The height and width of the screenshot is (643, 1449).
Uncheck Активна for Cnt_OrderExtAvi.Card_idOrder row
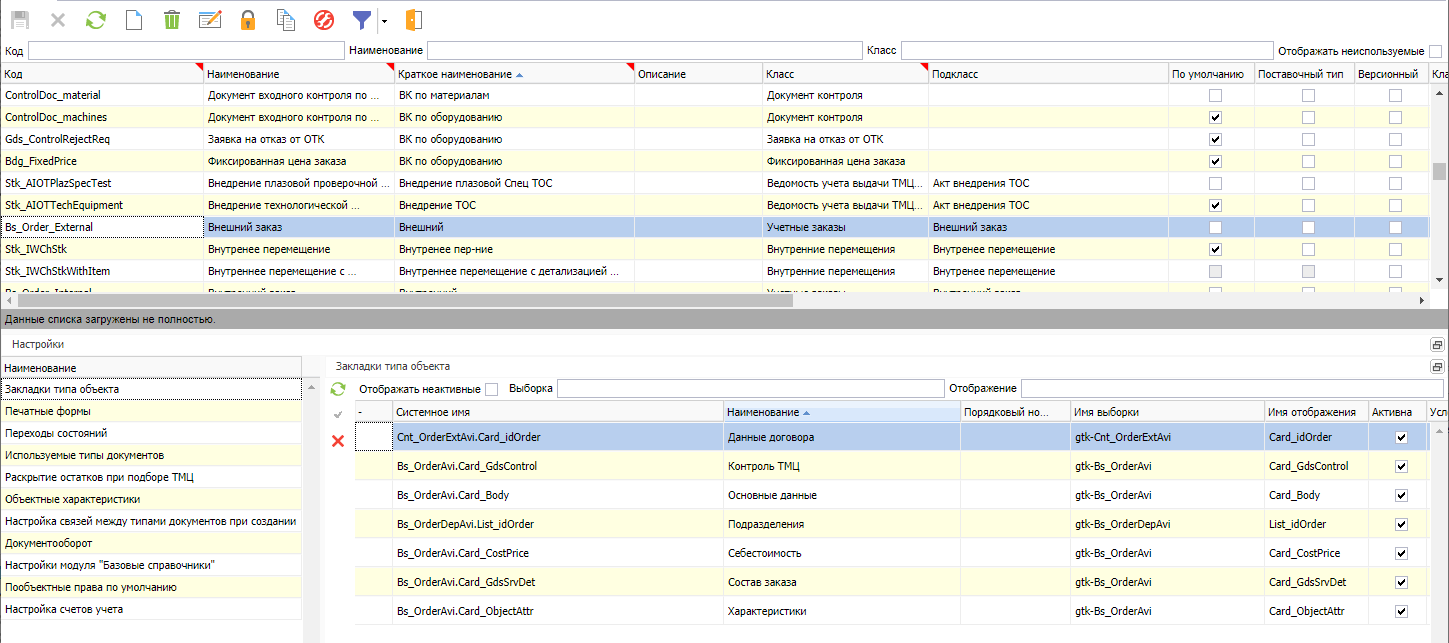[x=1401, y=437]
